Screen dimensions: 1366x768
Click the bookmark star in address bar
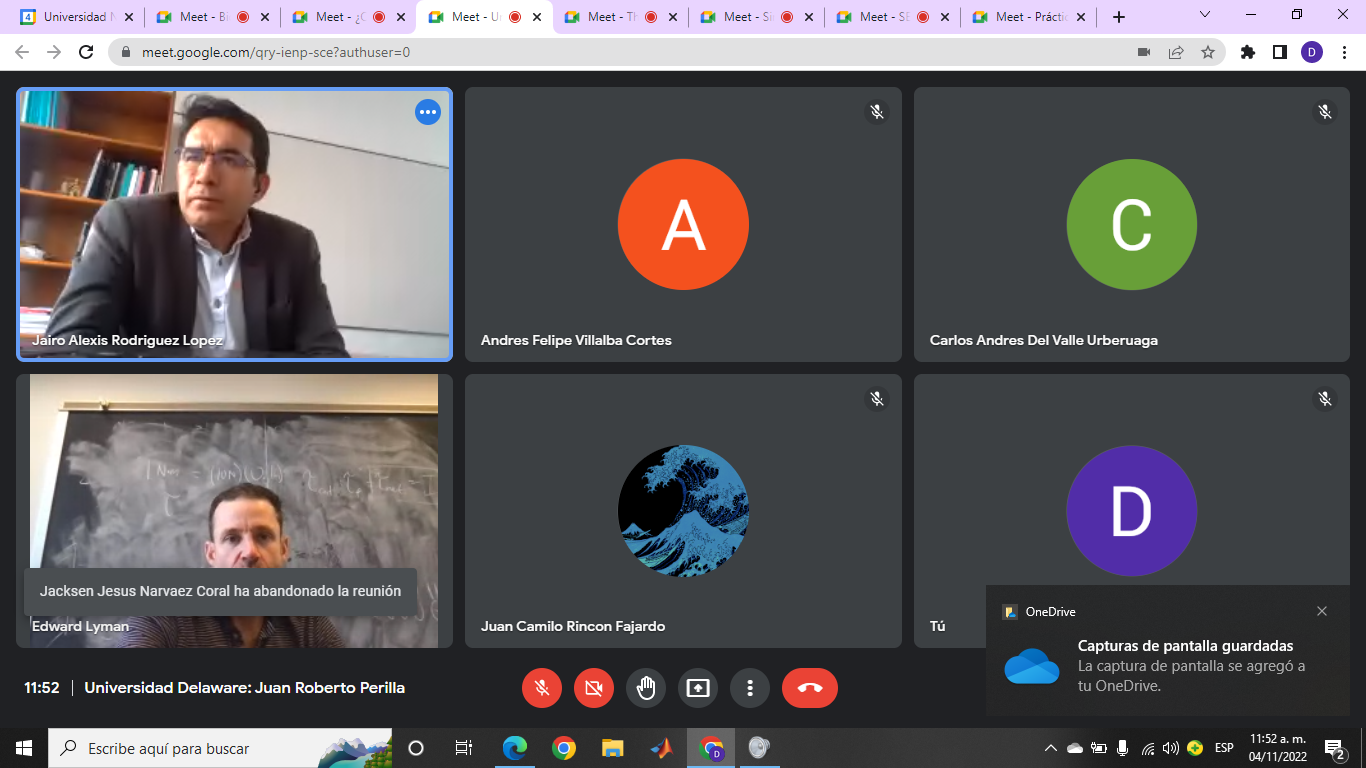(1208, 52)
